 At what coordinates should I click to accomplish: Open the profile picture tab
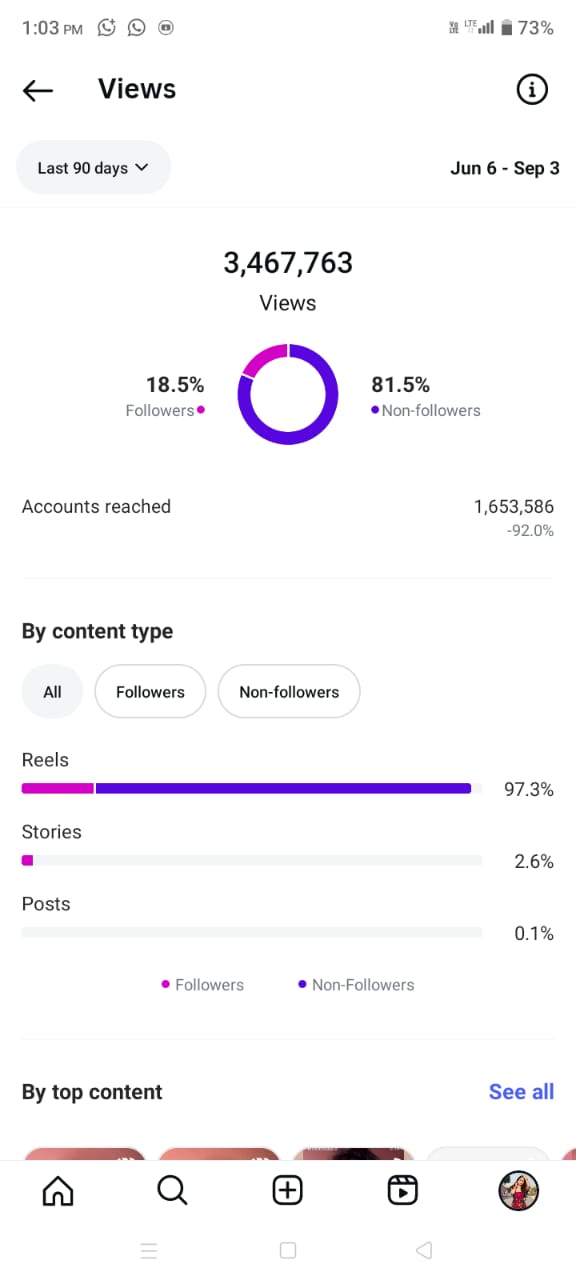(x=518, y=1190)
